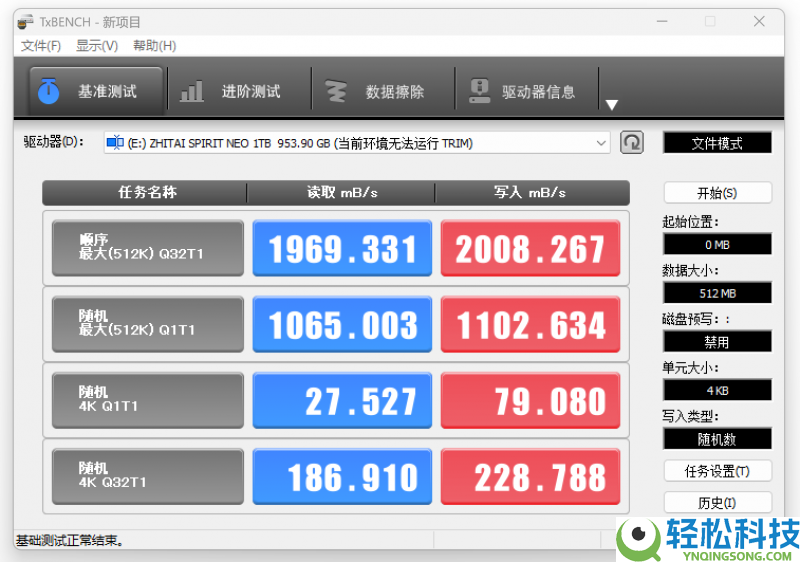800x562 pixels.
Task: Switch to the 驱动器信息 tab
Action: click(527, 91)
